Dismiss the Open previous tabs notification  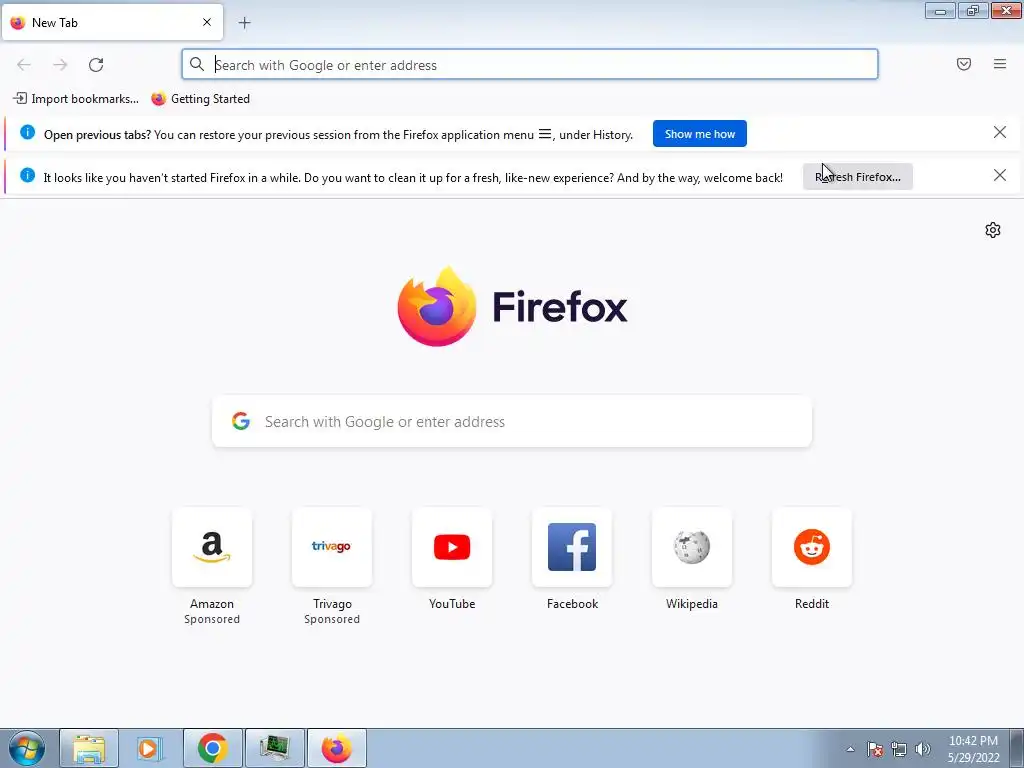tap(1000, 133)
